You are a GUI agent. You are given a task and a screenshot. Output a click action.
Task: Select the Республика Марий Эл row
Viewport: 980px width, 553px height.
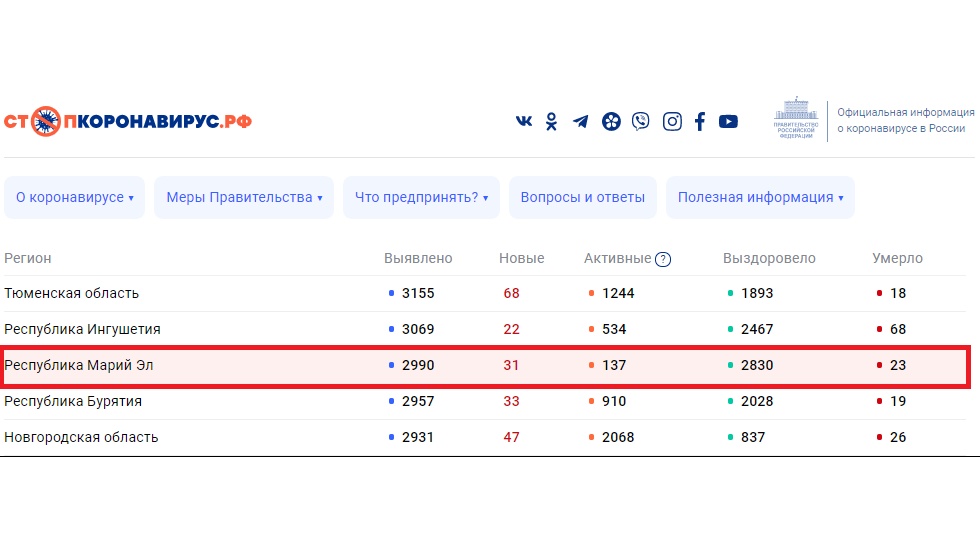[79, 366]
